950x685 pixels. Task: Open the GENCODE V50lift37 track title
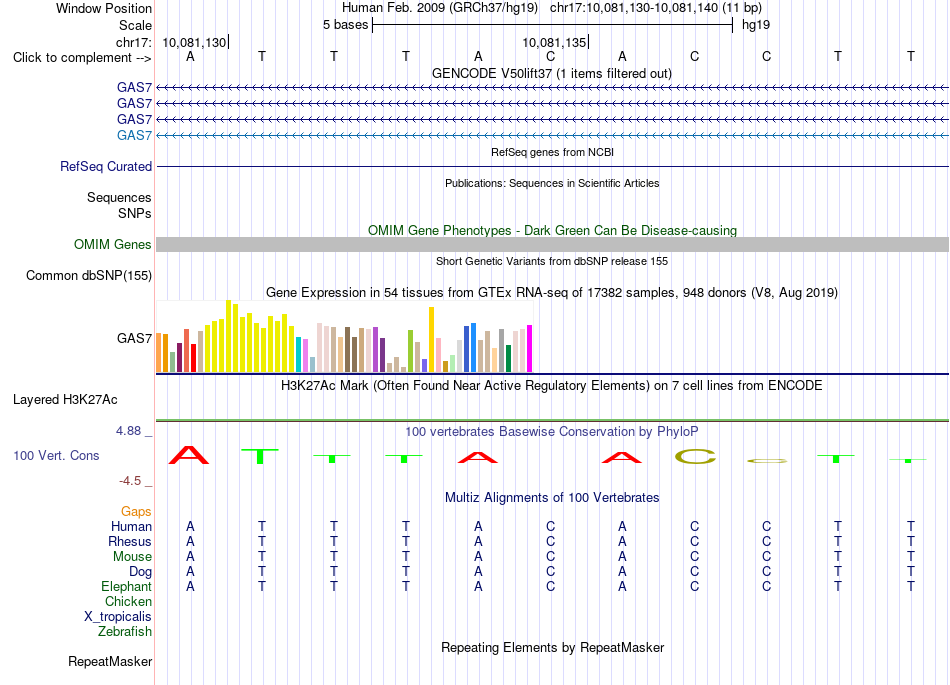pyautogui.click(x=551, y=74)
